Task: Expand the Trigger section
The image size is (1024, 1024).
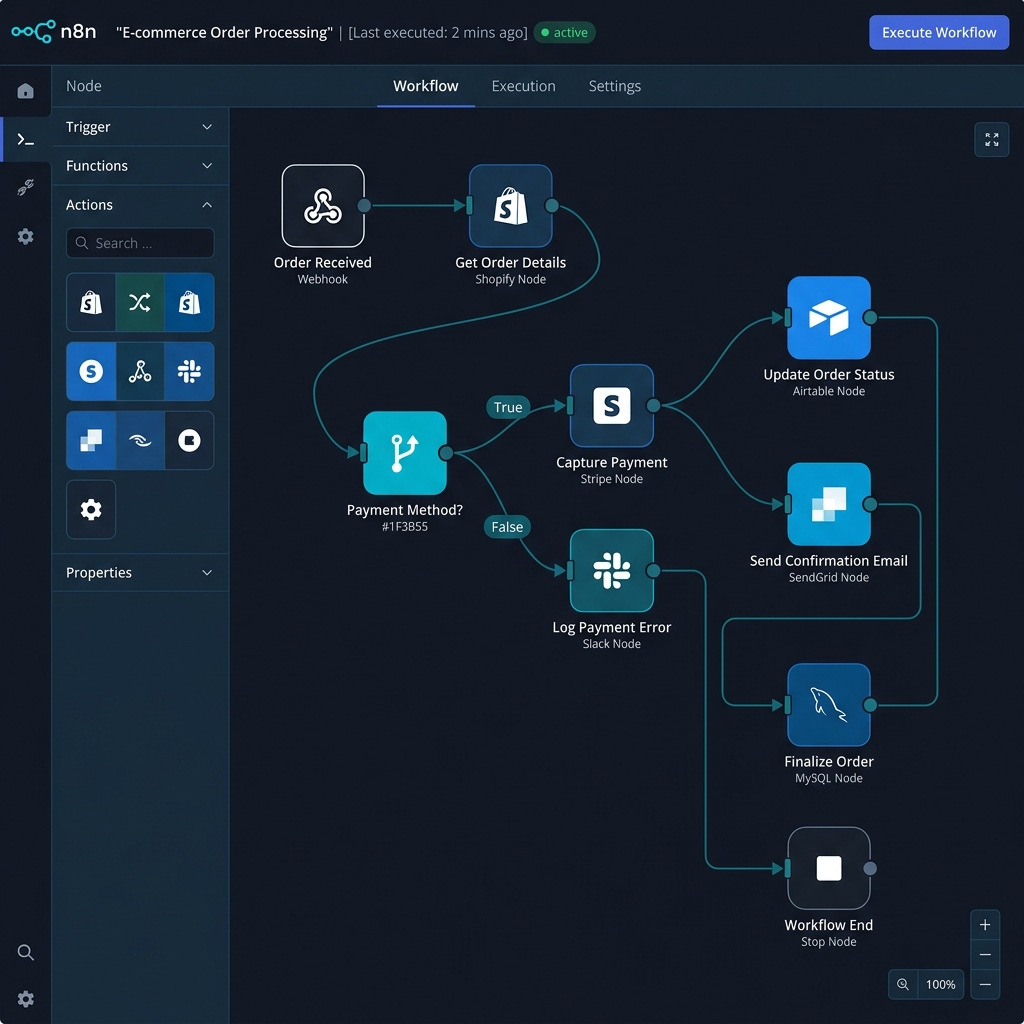Action: (140, 127)
